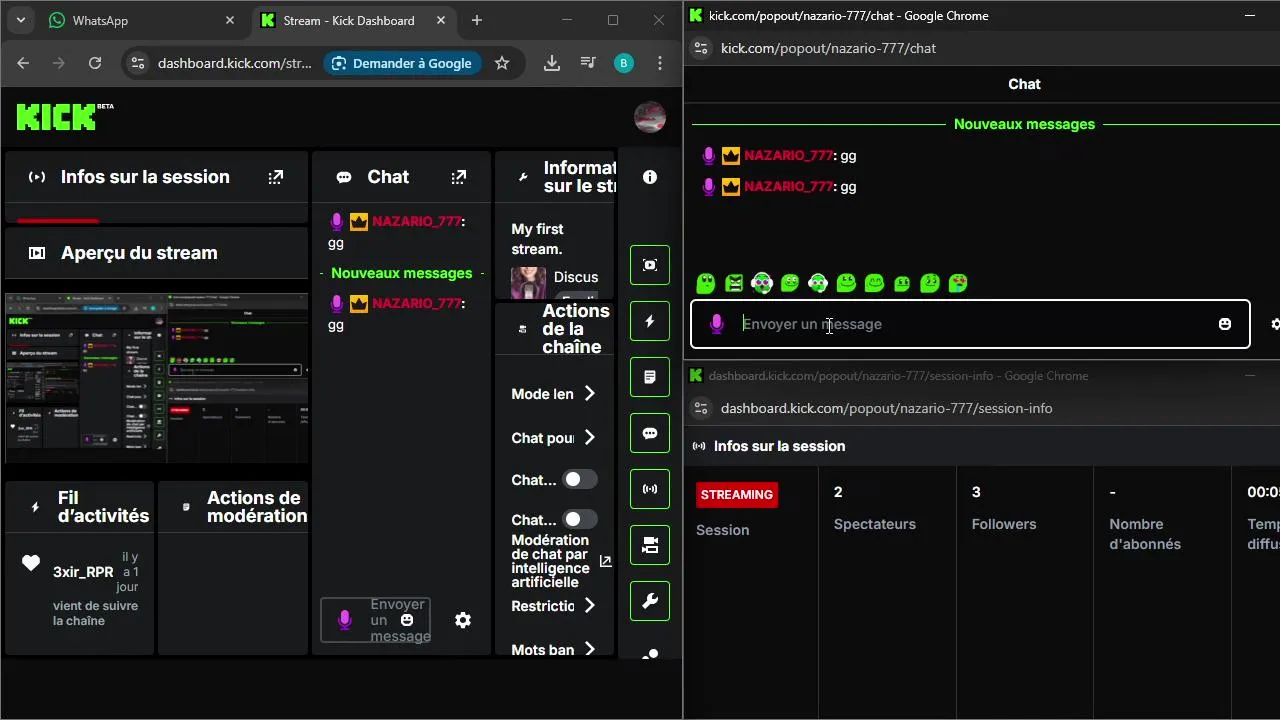Open the Chrome three-dot menu
Screen dimensions: 1280x720
[660, 63]
